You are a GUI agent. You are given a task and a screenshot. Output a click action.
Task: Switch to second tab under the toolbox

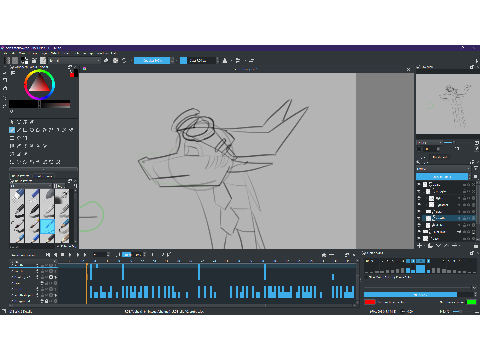pos(43,176)
